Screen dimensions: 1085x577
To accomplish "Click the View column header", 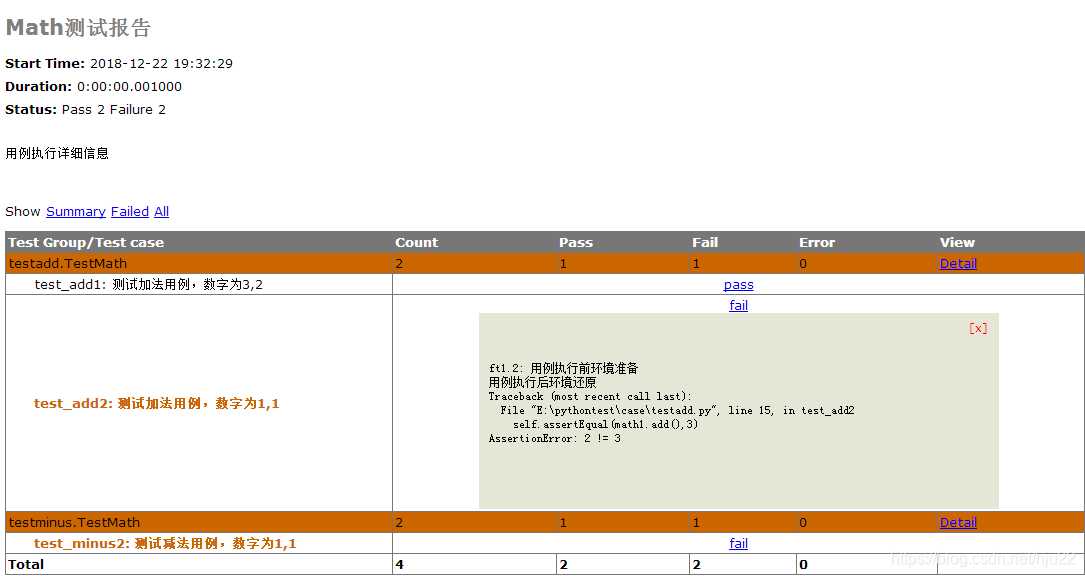I will [957, 243].
